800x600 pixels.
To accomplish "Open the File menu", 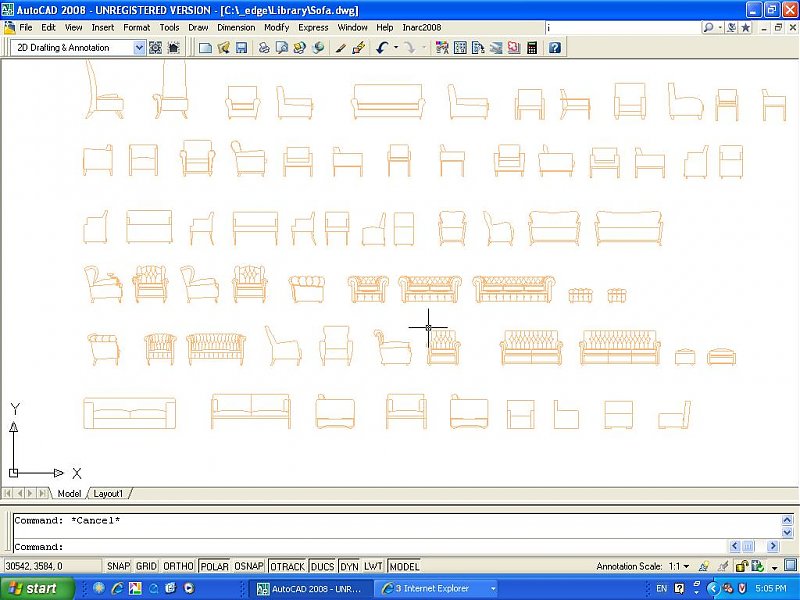I will (x=26, y=28).
